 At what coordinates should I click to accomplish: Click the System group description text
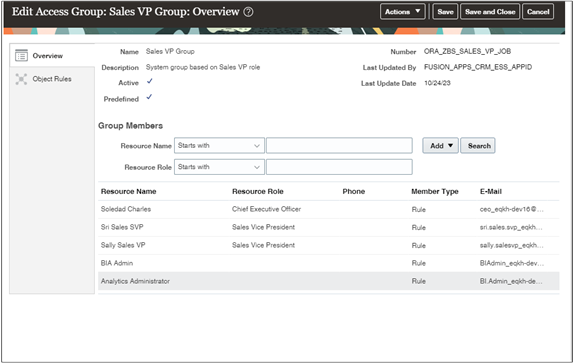203,67
